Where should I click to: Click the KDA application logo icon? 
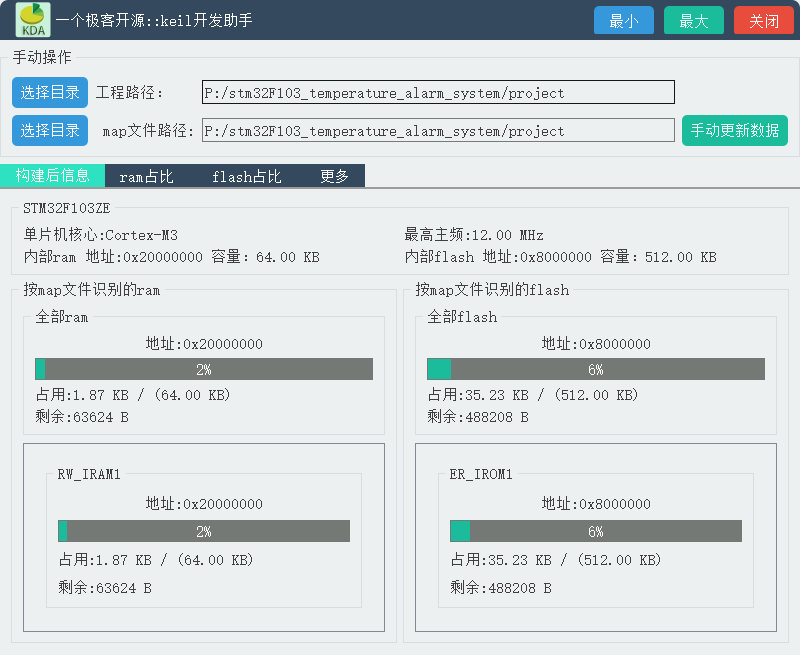(31, 18)
